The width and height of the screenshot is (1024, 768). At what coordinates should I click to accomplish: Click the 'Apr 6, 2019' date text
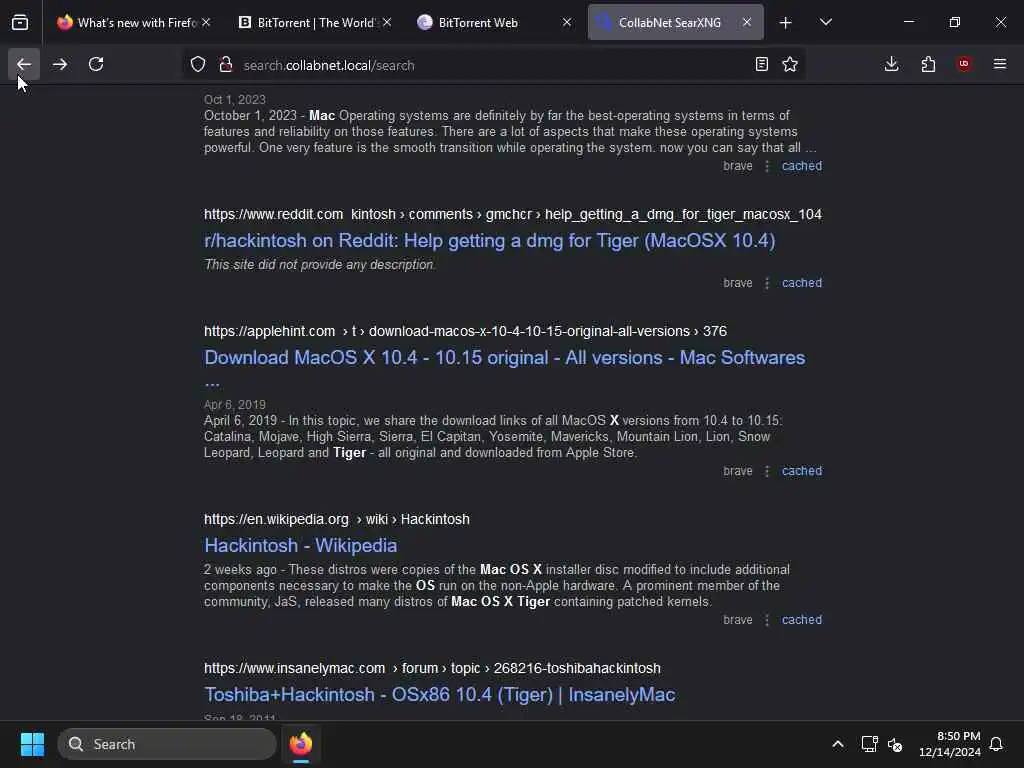tap(234, 404)
